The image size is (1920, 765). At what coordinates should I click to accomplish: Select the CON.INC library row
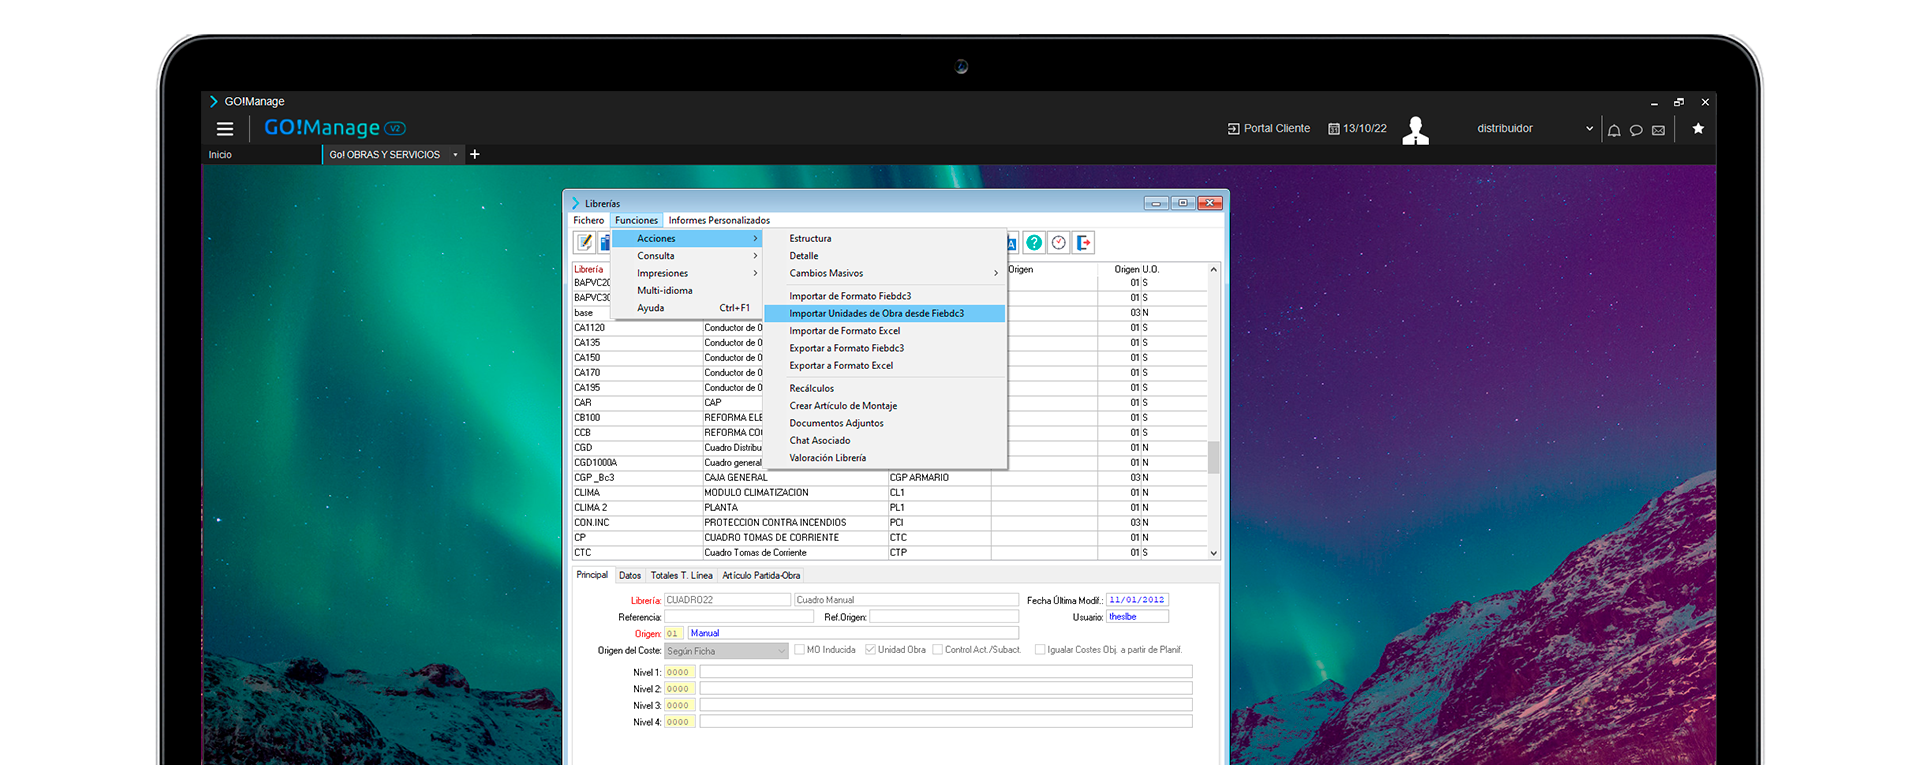pyautogui.click(x=890, y=523)
